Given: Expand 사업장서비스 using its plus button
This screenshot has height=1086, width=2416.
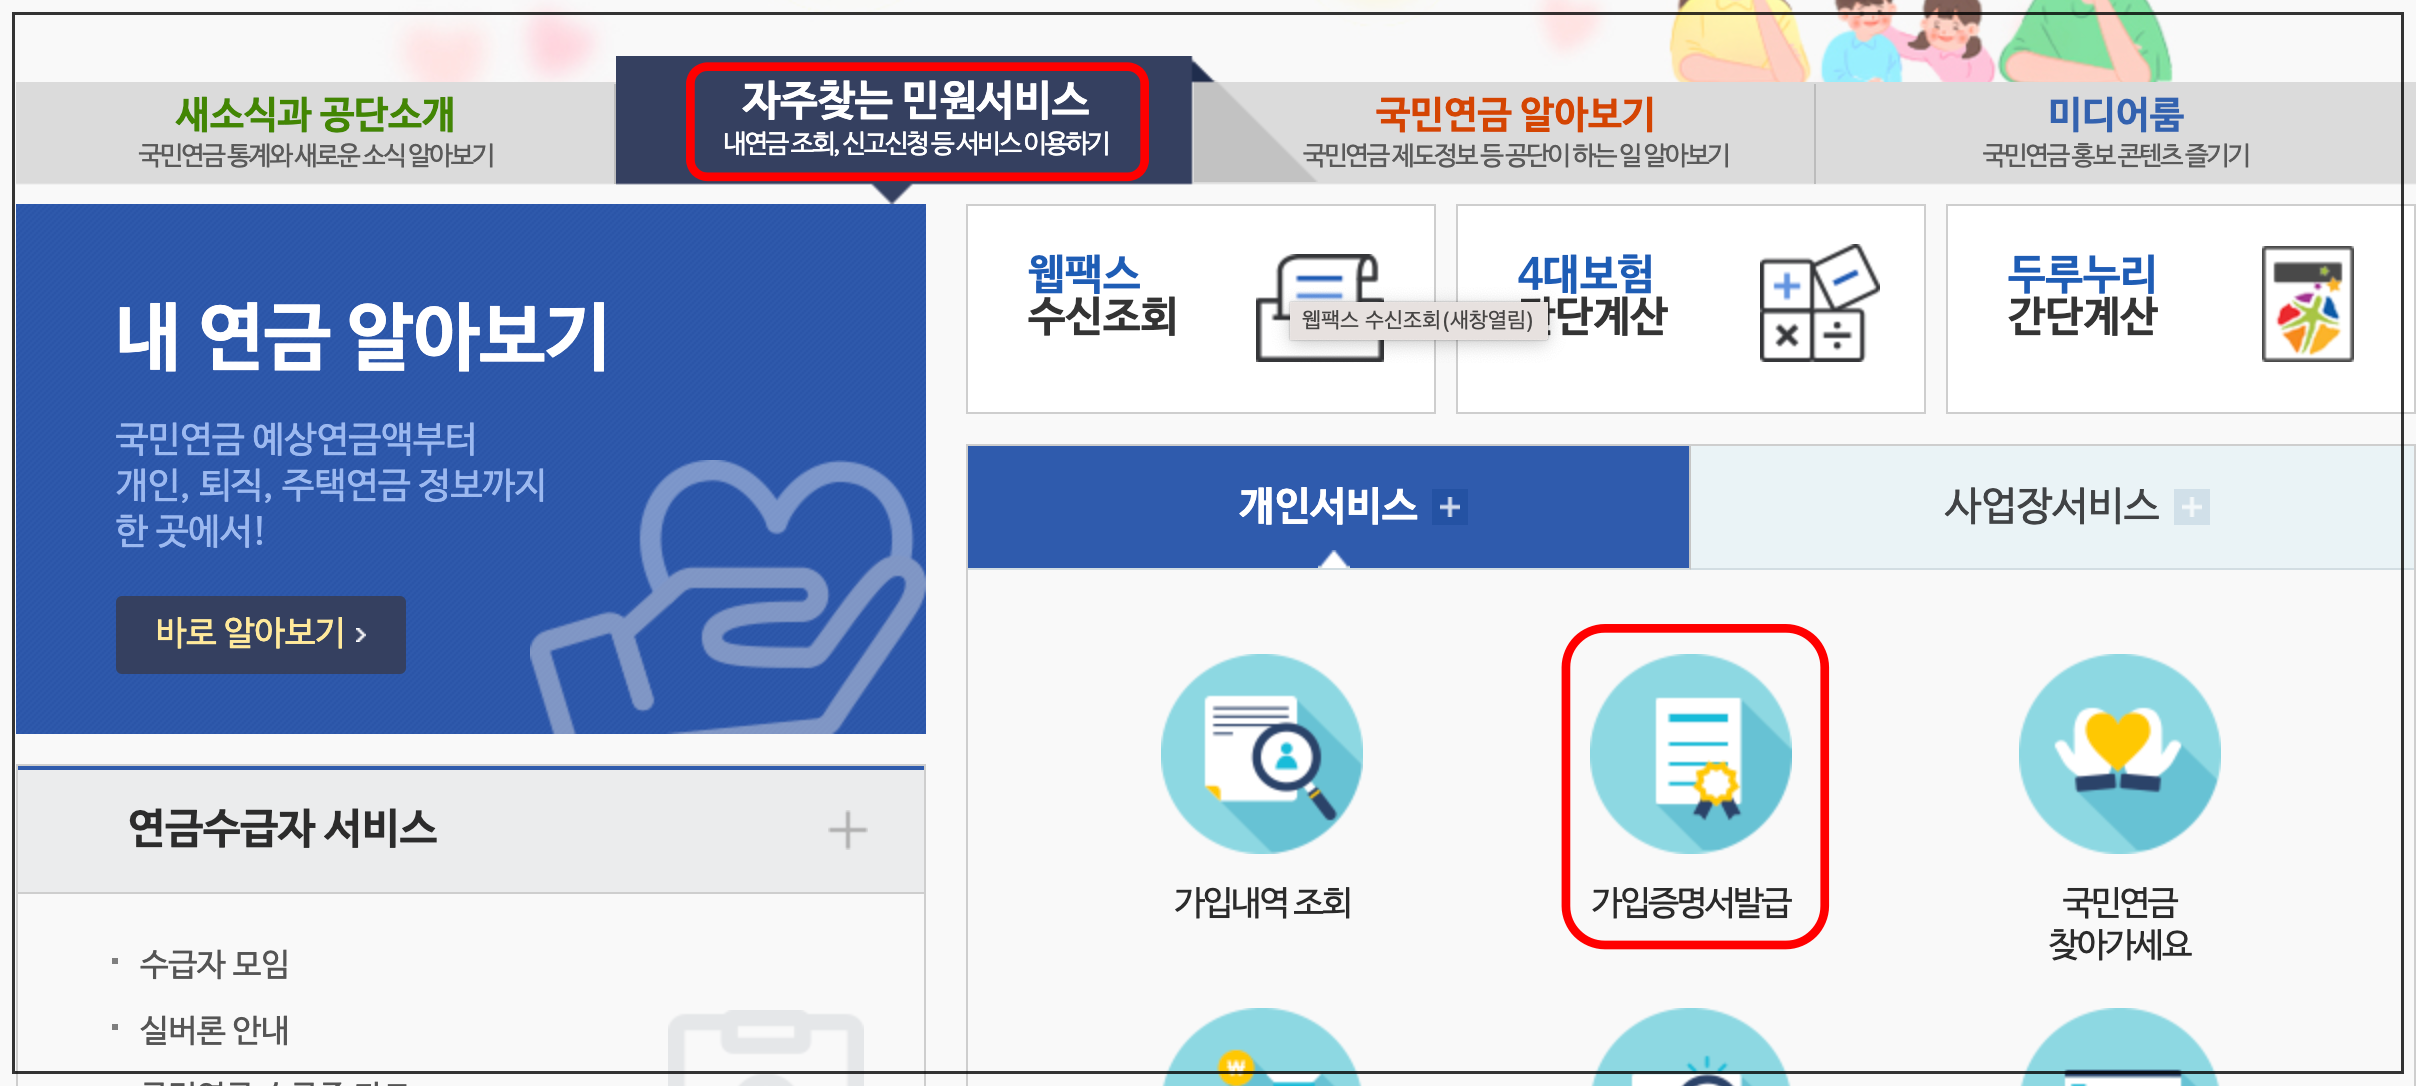Looking at the screenshot, I should tap(2192, 508).
